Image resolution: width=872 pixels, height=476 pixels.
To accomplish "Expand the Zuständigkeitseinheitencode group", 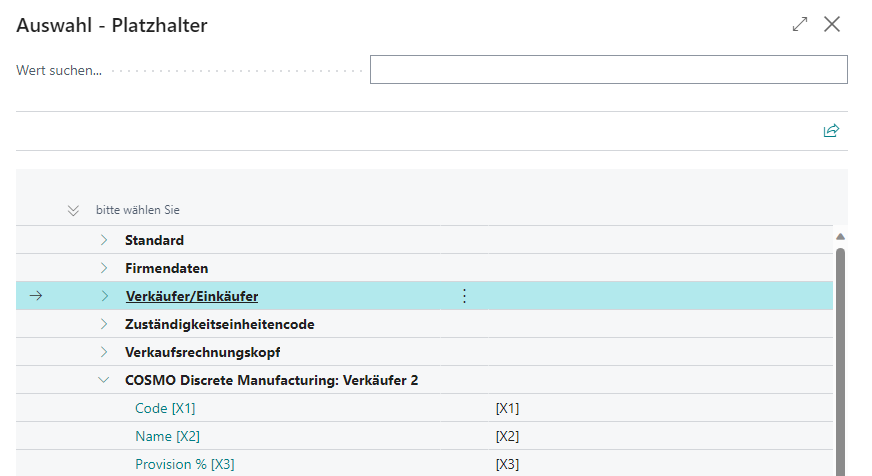I will pyautogui.click(x=104, y=324).
